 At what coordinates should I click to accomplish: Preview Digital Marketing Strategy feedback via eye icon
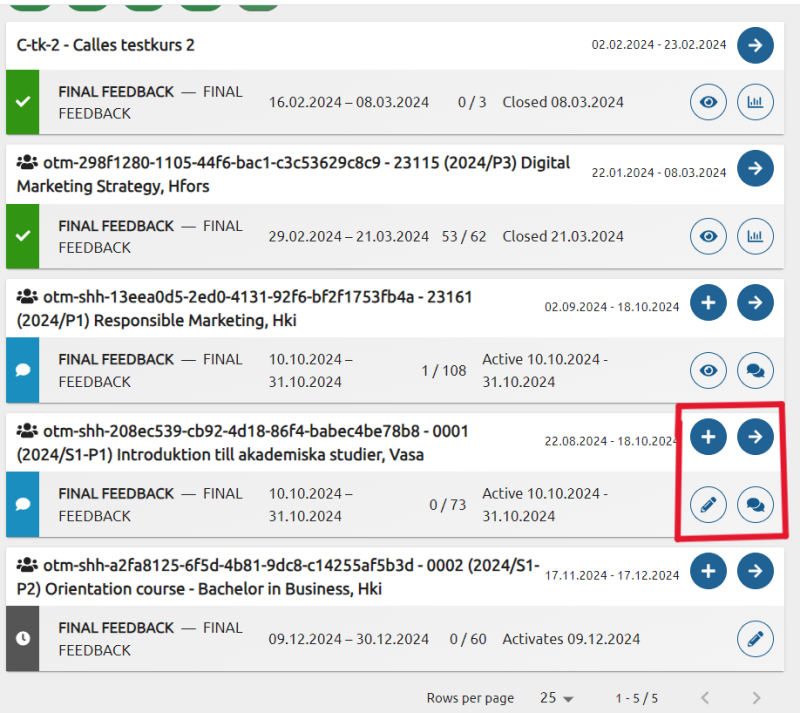click(x=708, y=237)
